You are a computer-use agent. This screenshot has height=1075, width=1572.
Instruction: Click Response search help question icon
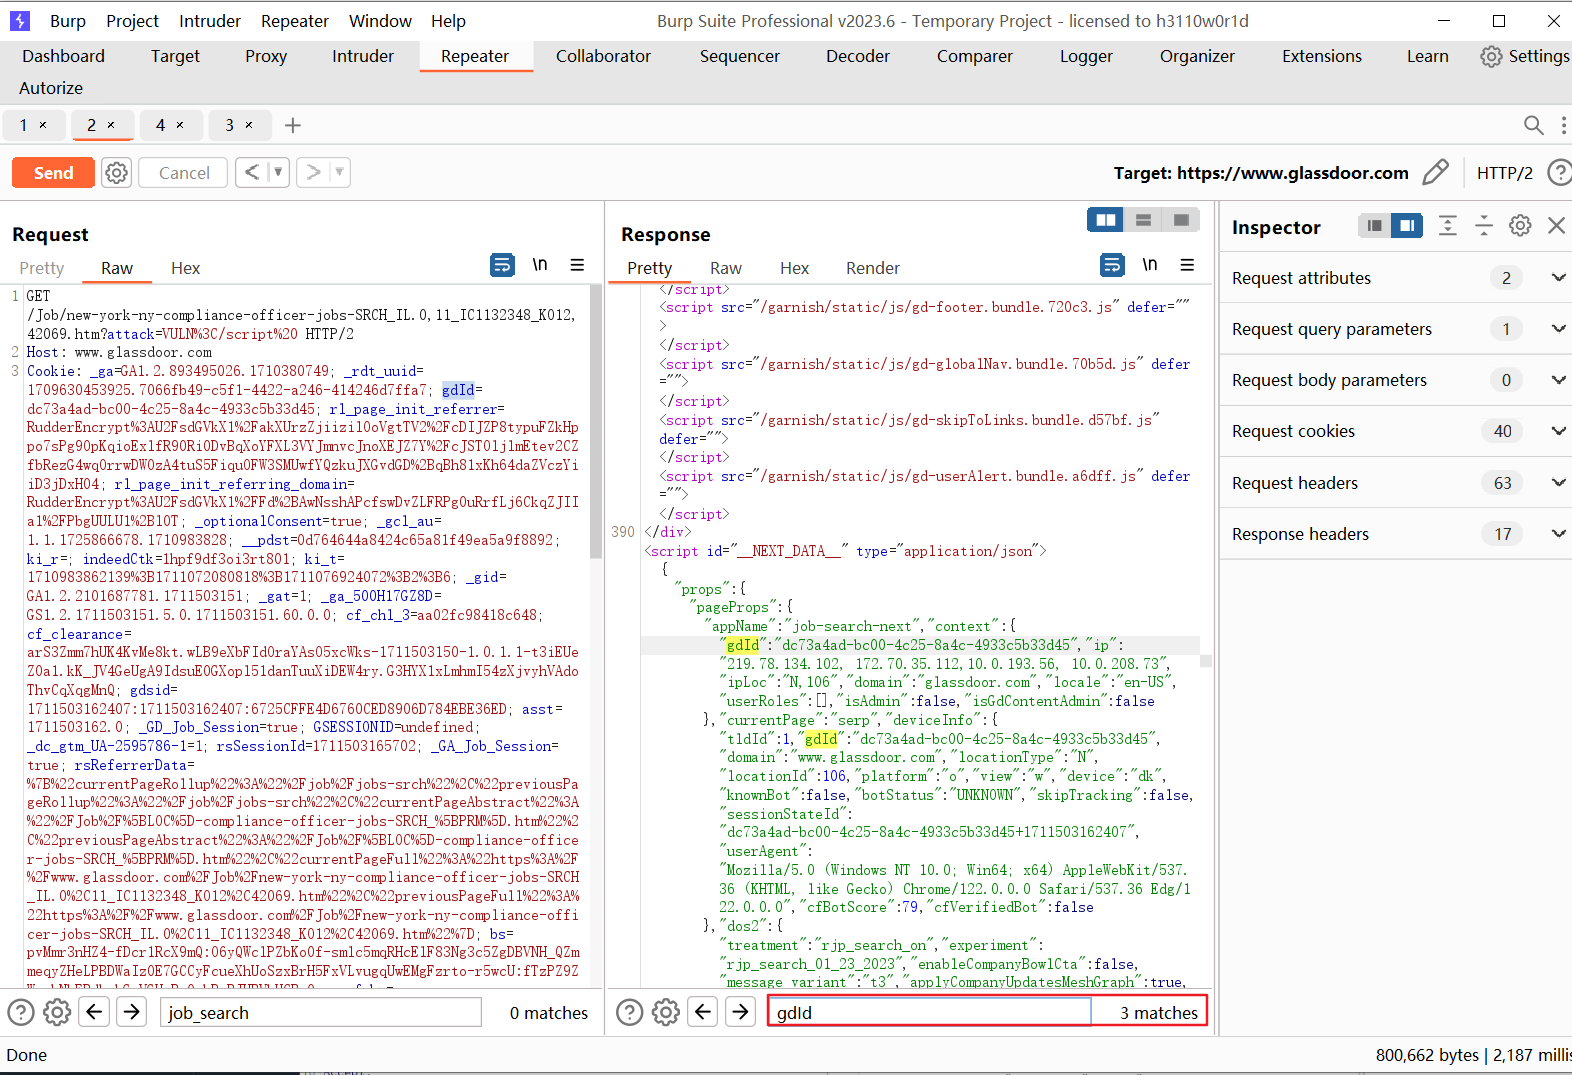coord(629,1013)
